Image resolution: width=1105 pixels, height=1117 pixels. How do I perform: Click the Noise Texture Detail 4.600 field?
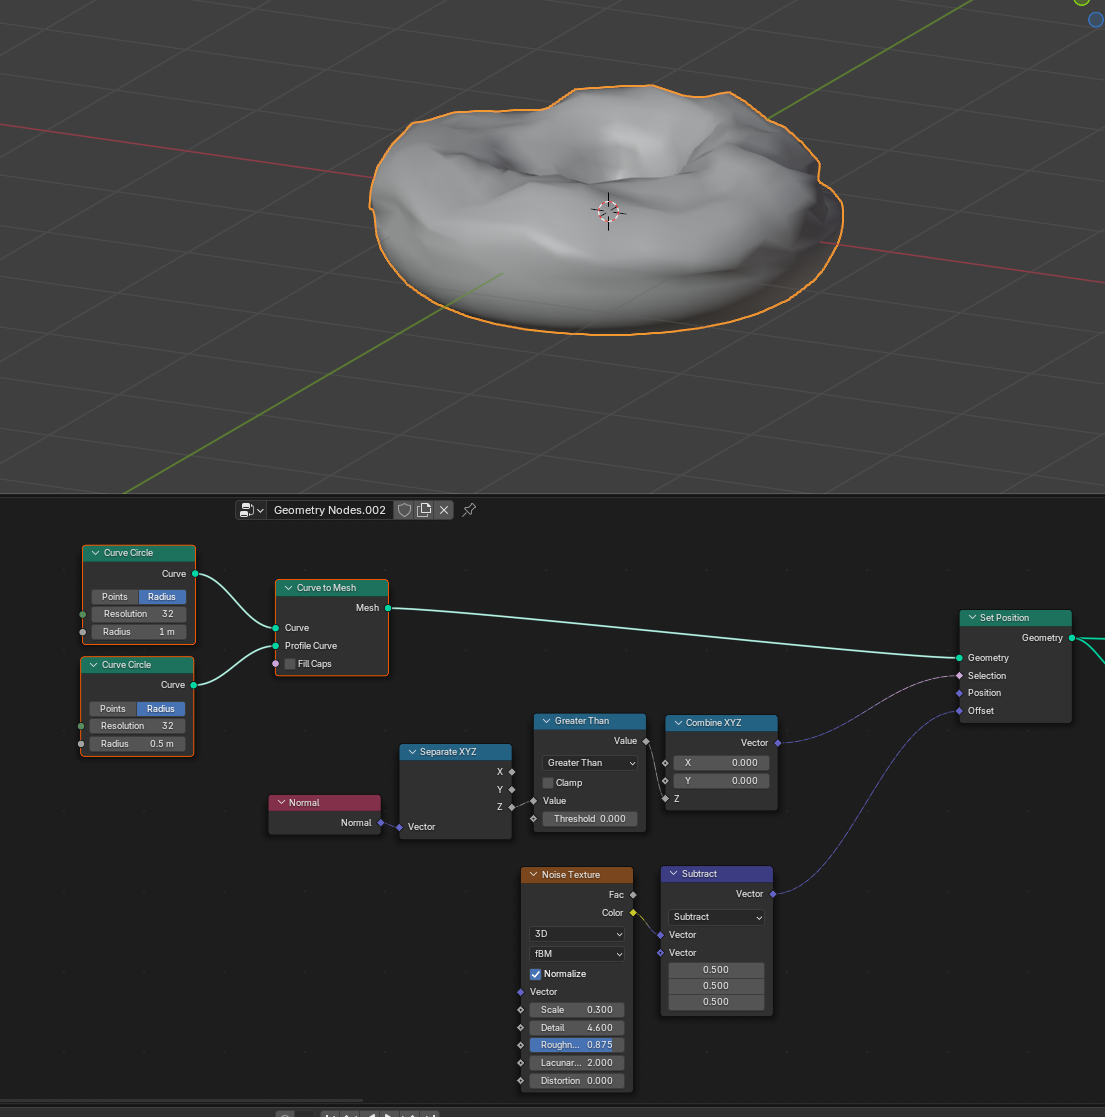point(576,1027)
